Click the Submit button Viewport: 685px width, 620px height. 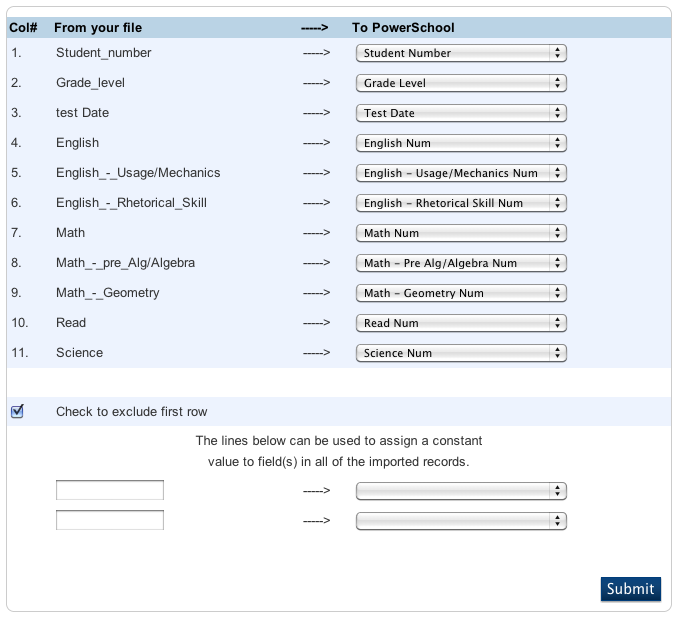(630, 589)
